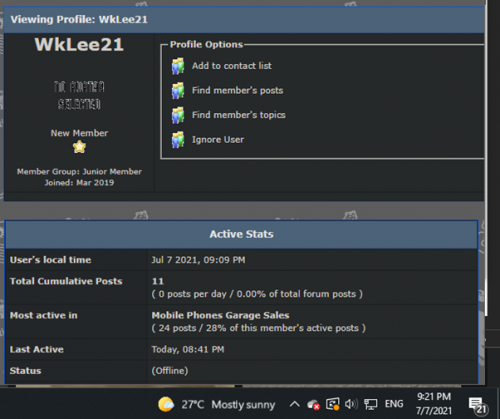Click the Ignore User link
The image size is (500, 419).
pos(218,140)
